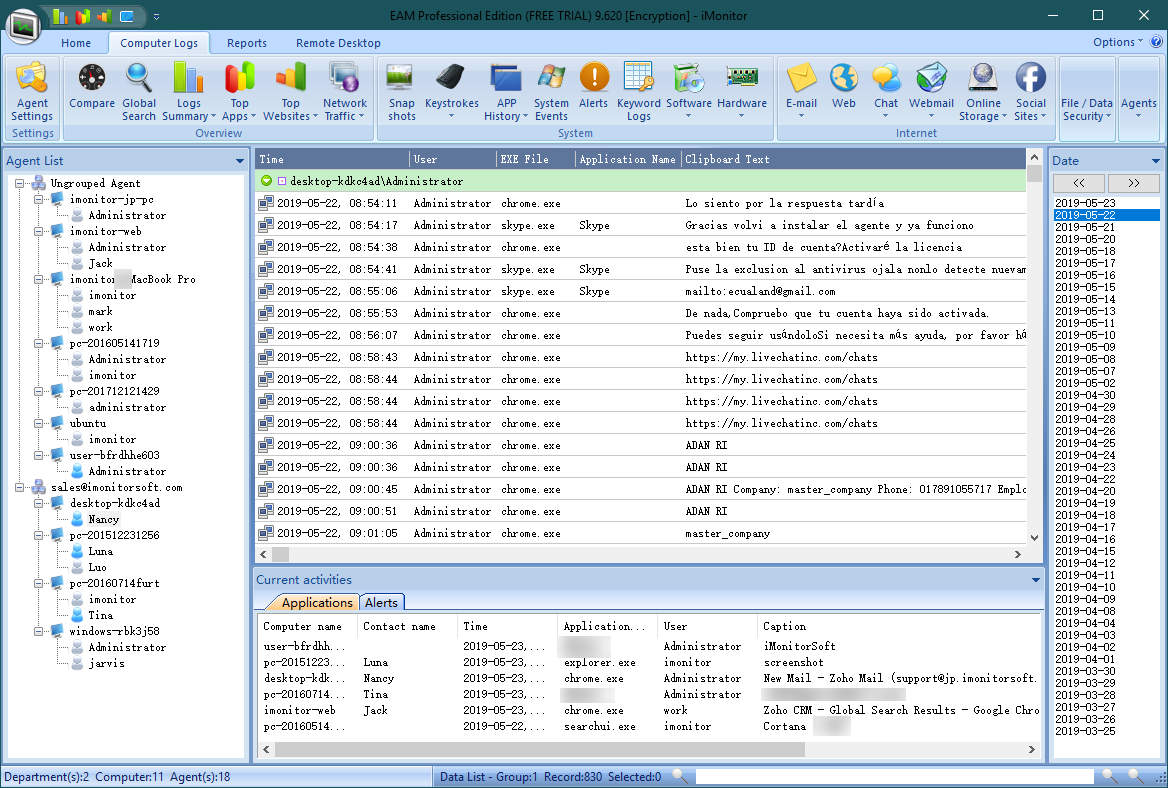Go to earlier dates with << button
Screen dimensions: 1168x788
[x=1079, y=182]
